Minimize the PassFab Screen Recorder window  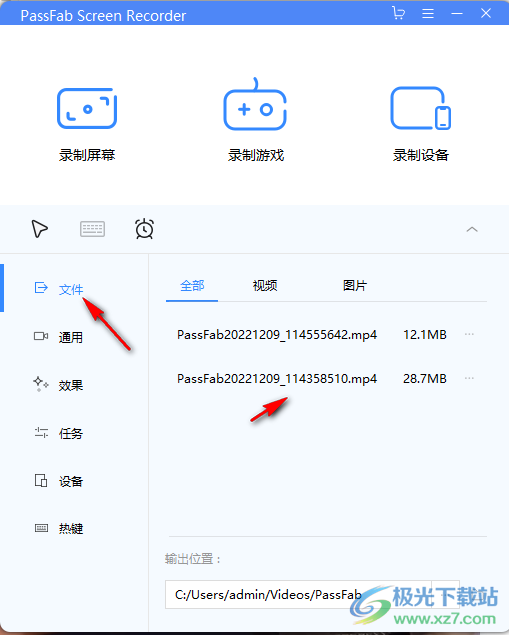point(457,14)
